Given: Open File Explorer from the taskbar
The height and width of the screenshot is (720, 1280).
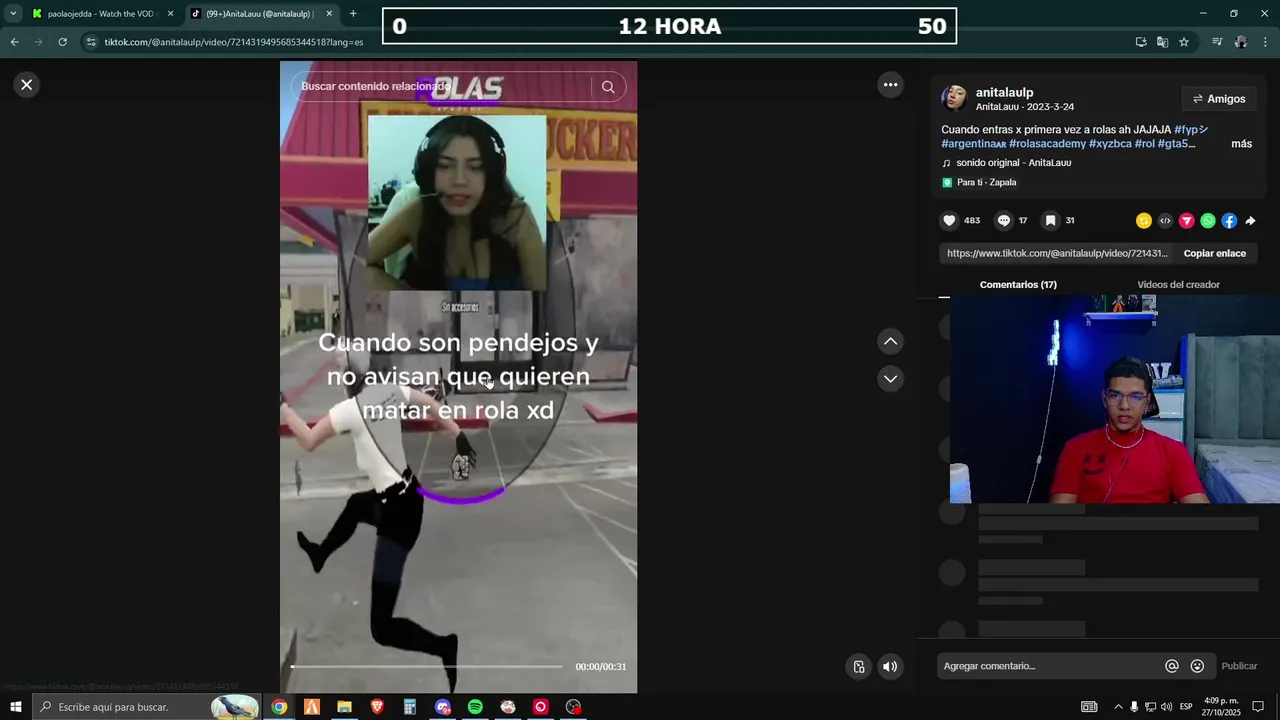Looking at the screenshot, I should pyautogui.click(x=344, y=707).
